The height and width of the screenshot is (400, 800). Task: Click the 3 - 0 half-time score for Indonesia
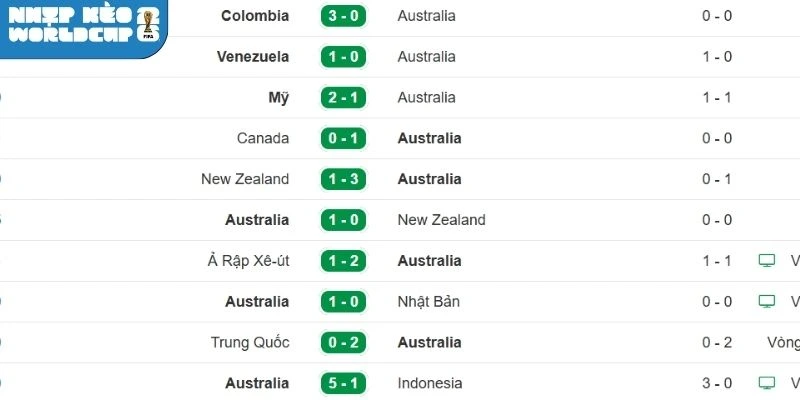[717, 383]
